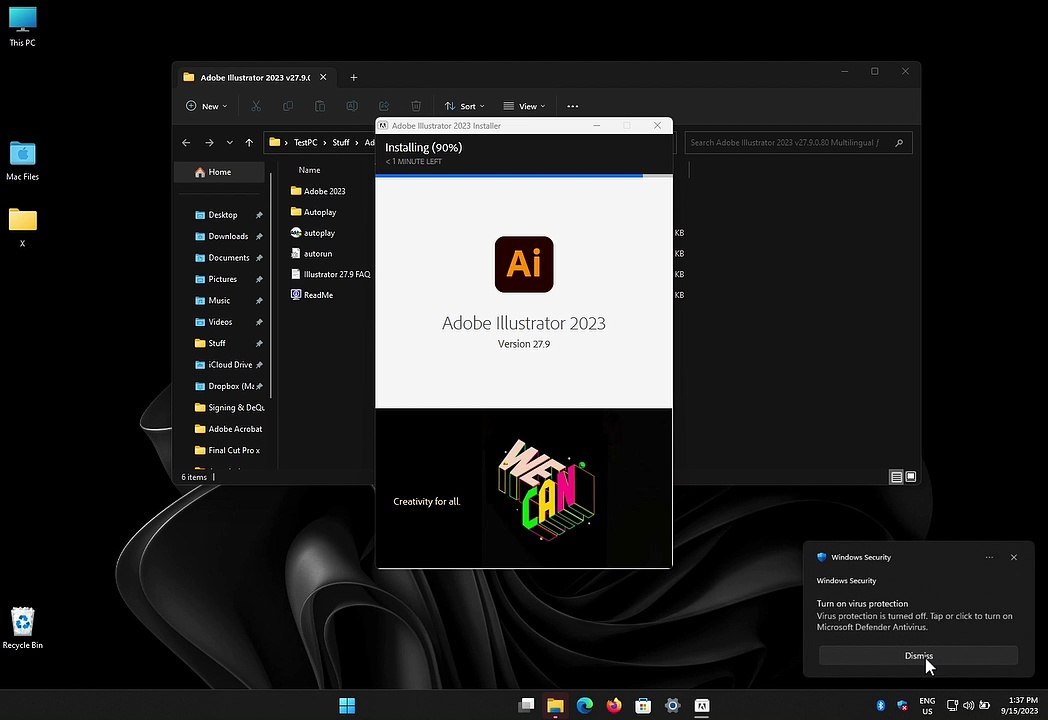Click the Adobe installer icon on the taskbar

tap(702, 705)
